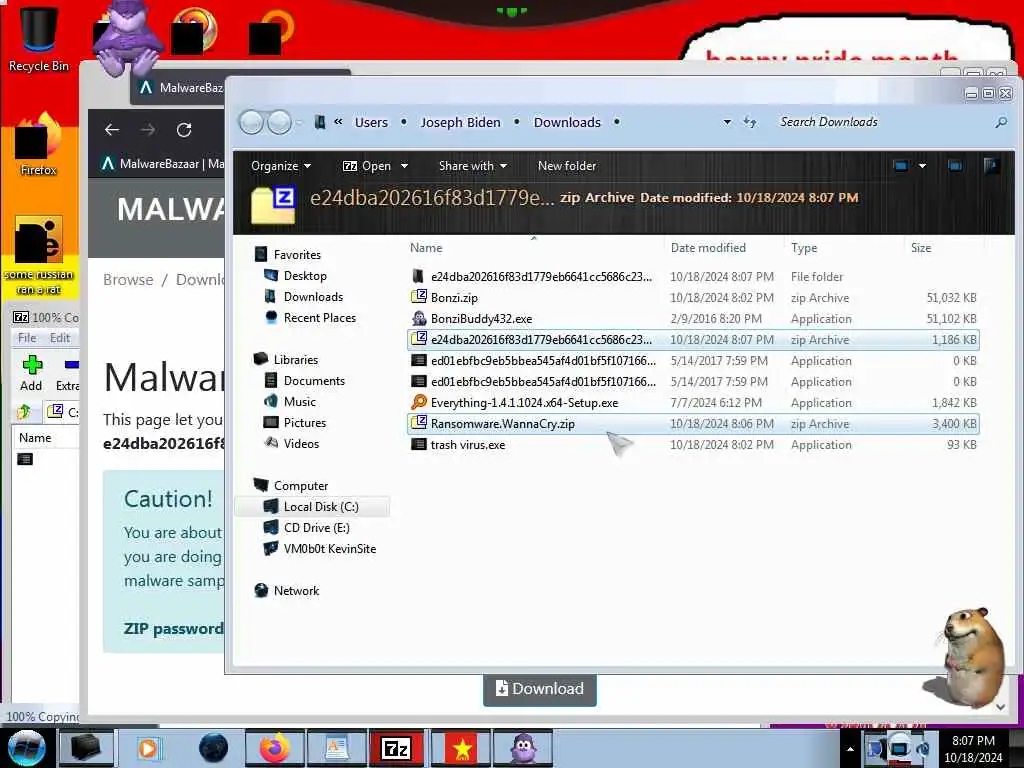Click the Browse breadcrumb link on MalwareBazaar
The height and width of the screenshot is (768, 1024).
coord(128,280)
